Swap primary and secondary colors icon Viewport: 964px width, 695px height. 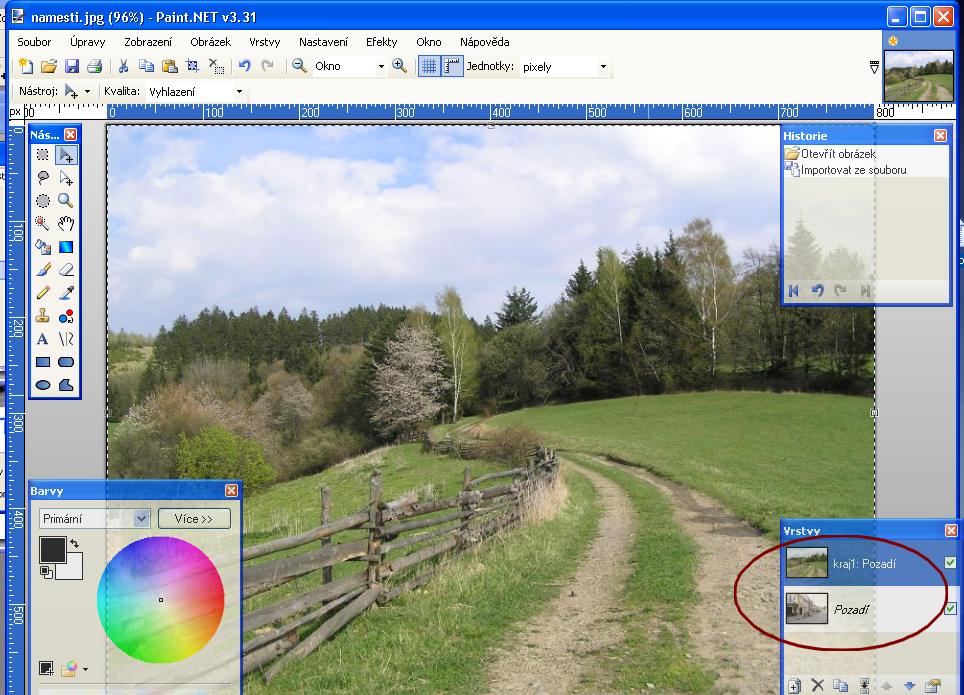73,543
